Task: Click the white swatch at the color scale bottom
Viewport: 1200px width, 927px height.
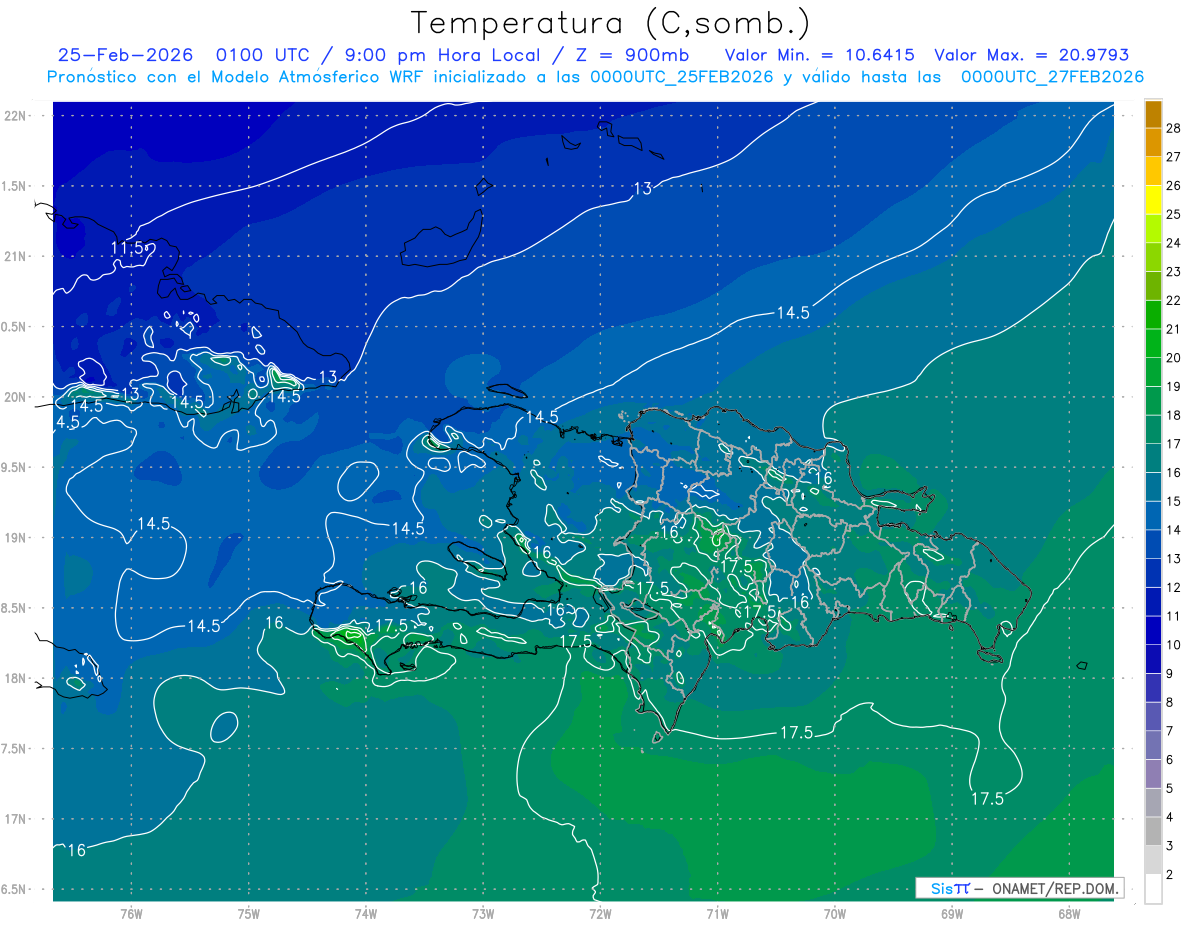Action: (1153, 889)
